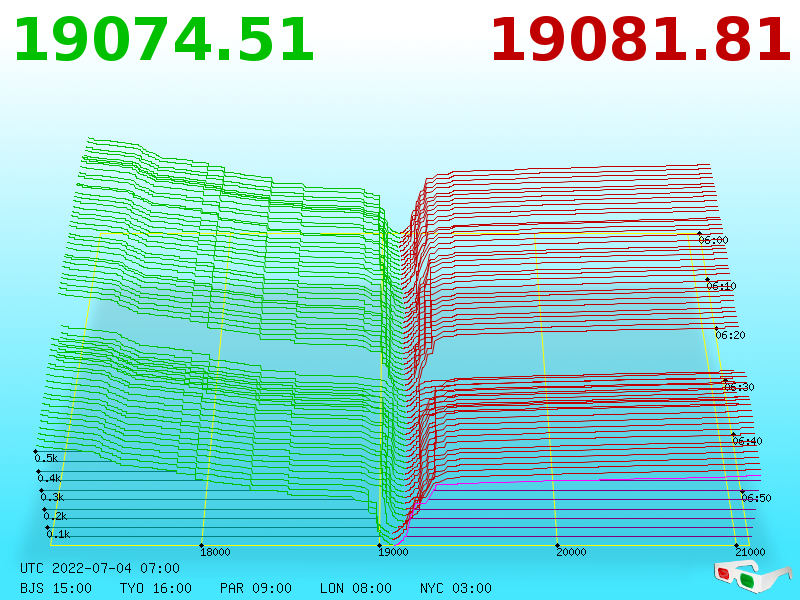
Task: Click the PAR 09:00 time label
Action: point(256,588)
